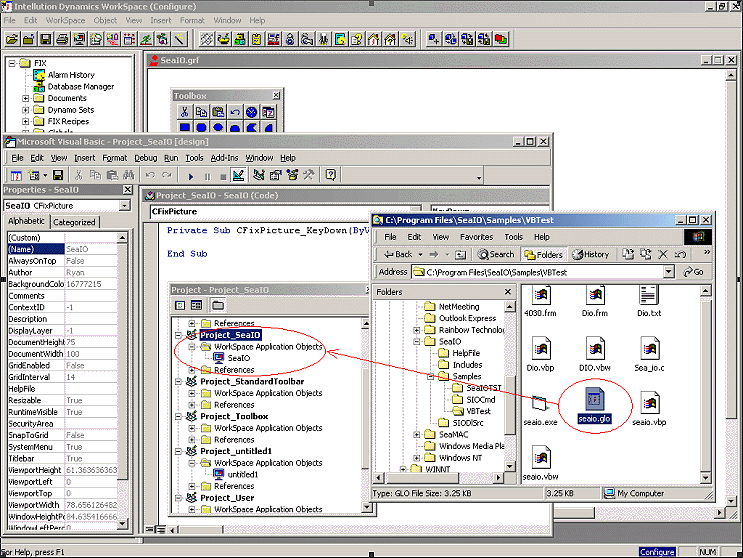Collapse the SeaIO folder in Explorer tree
The width and height of the screenshot is (743, 558).
(x=417, y=342)
